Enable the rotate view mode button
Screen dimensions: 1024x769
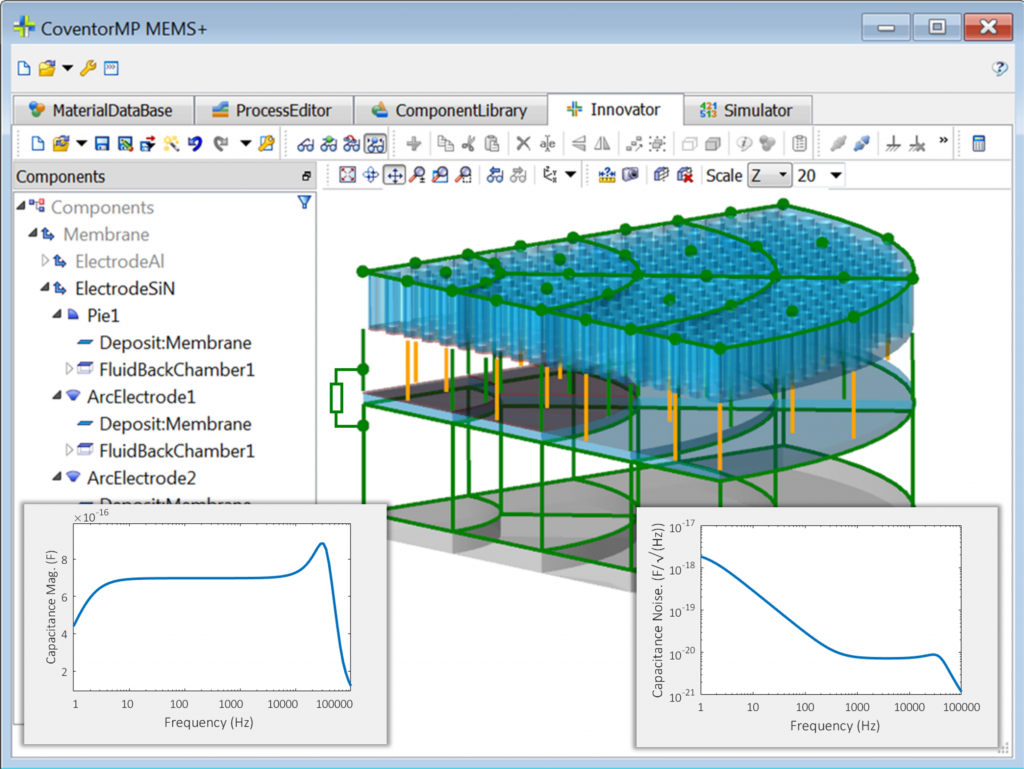[x=371, y=175]
